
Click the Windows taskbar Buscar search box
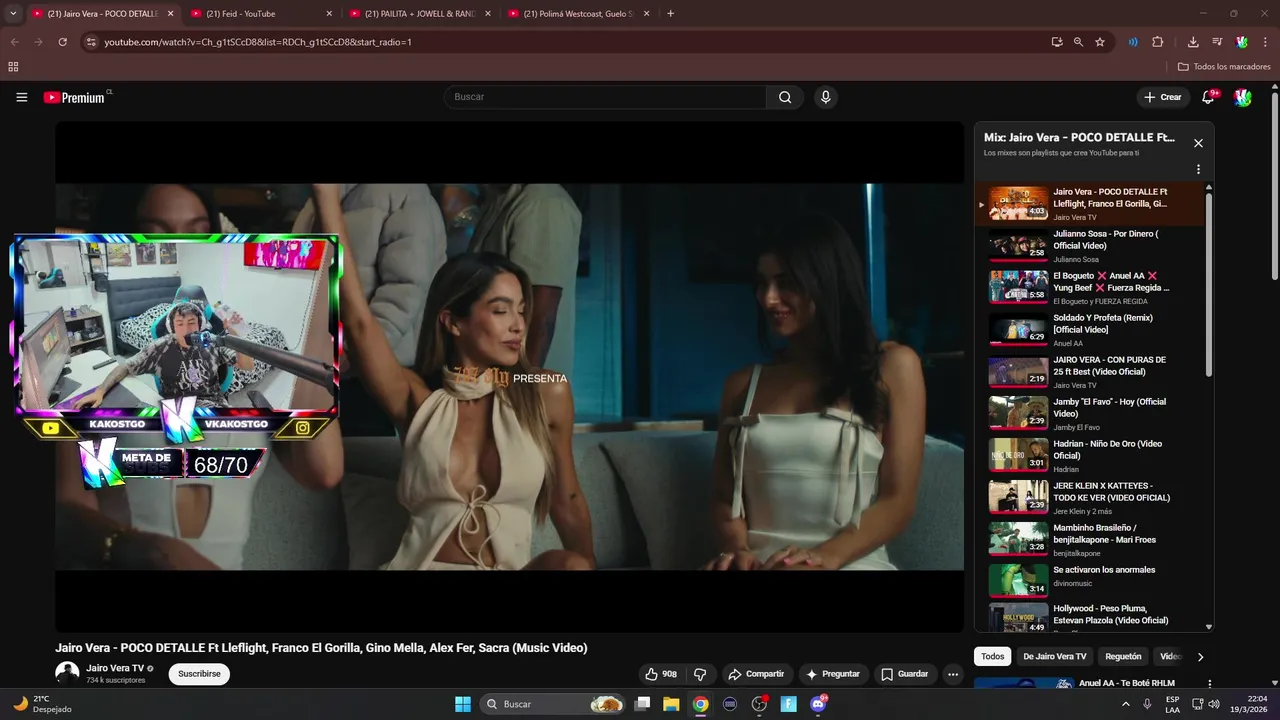tap(553, 704)
